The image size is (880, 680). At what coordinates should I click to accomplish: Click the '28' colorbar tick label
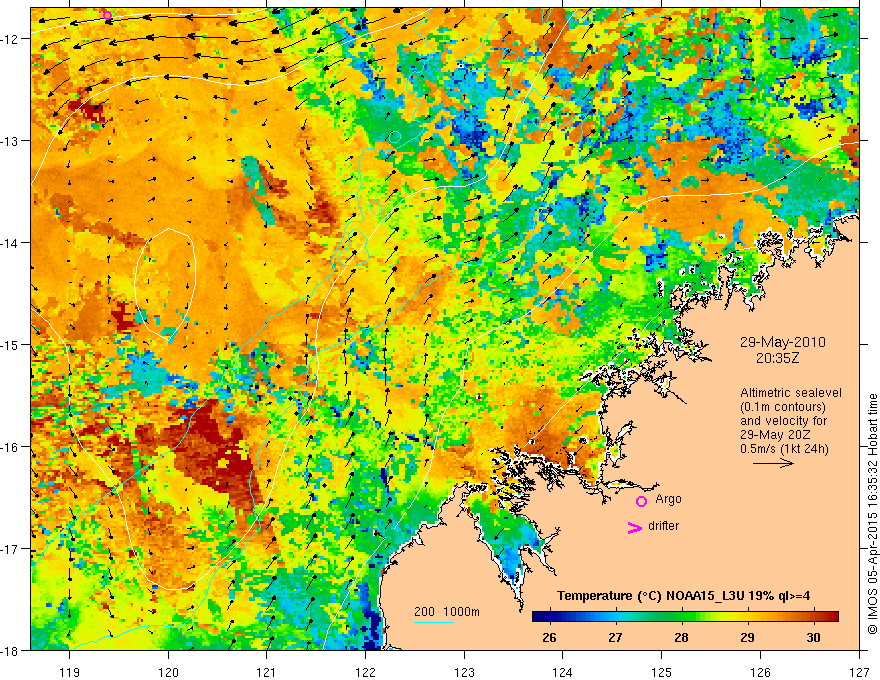pyautogui.click(x=681, y=637)
